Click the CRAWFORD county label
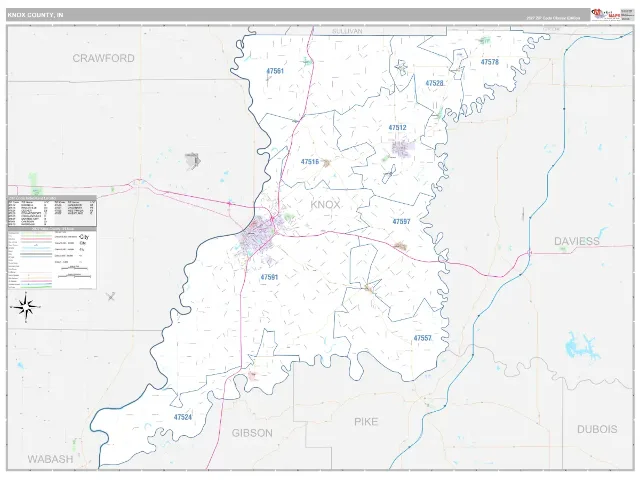640x480 pixels. tap(103, 58)
